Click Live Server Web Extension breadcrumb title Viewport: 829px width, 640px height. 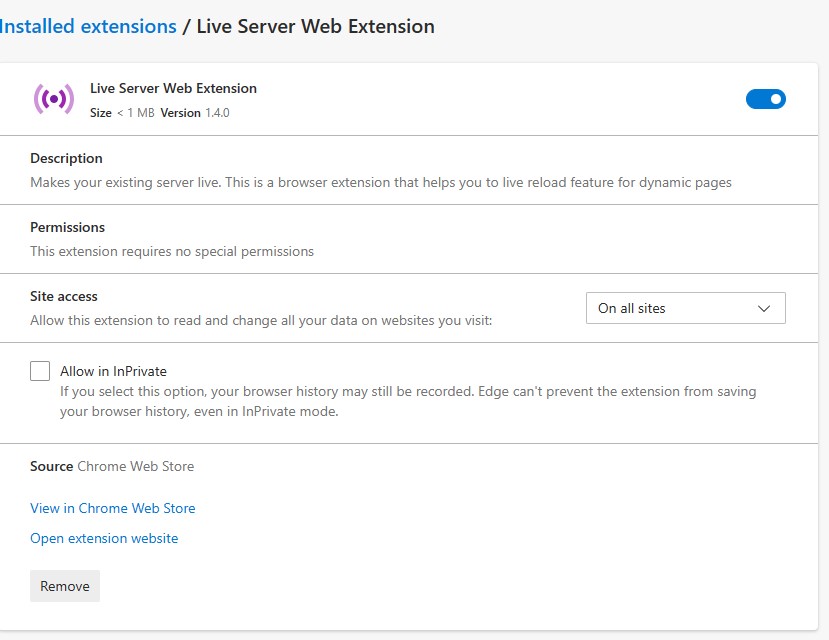pyautogui.click(x=316, y=26)
